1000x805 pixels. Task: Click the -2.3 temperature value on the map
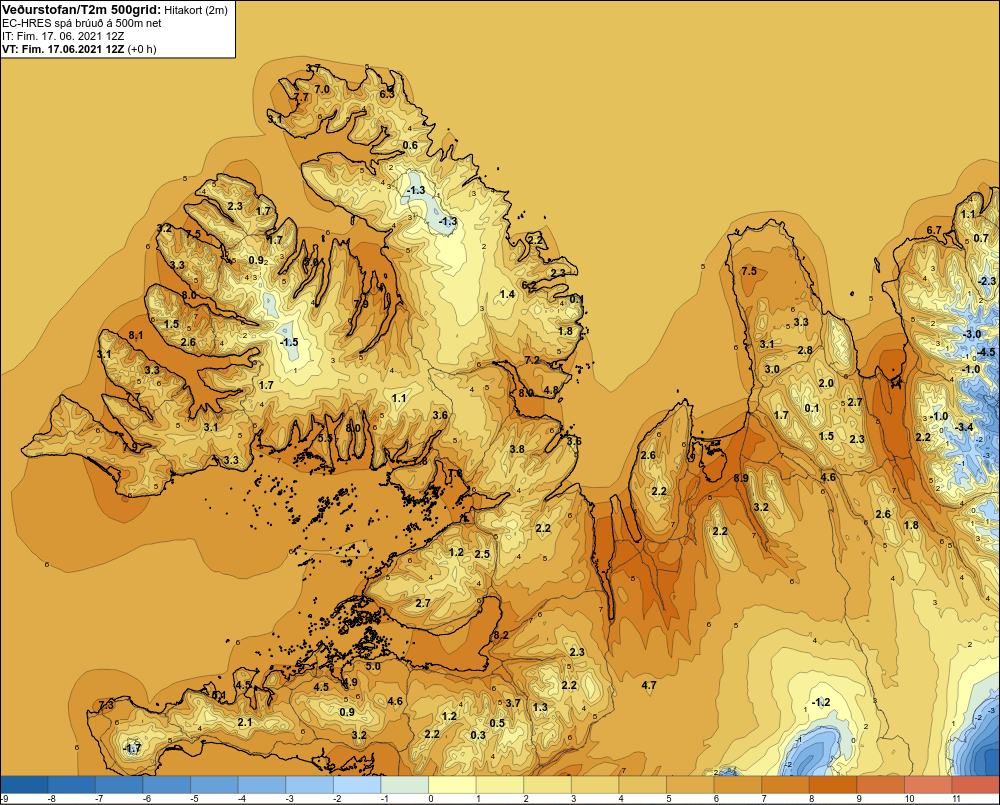point(986,281)
